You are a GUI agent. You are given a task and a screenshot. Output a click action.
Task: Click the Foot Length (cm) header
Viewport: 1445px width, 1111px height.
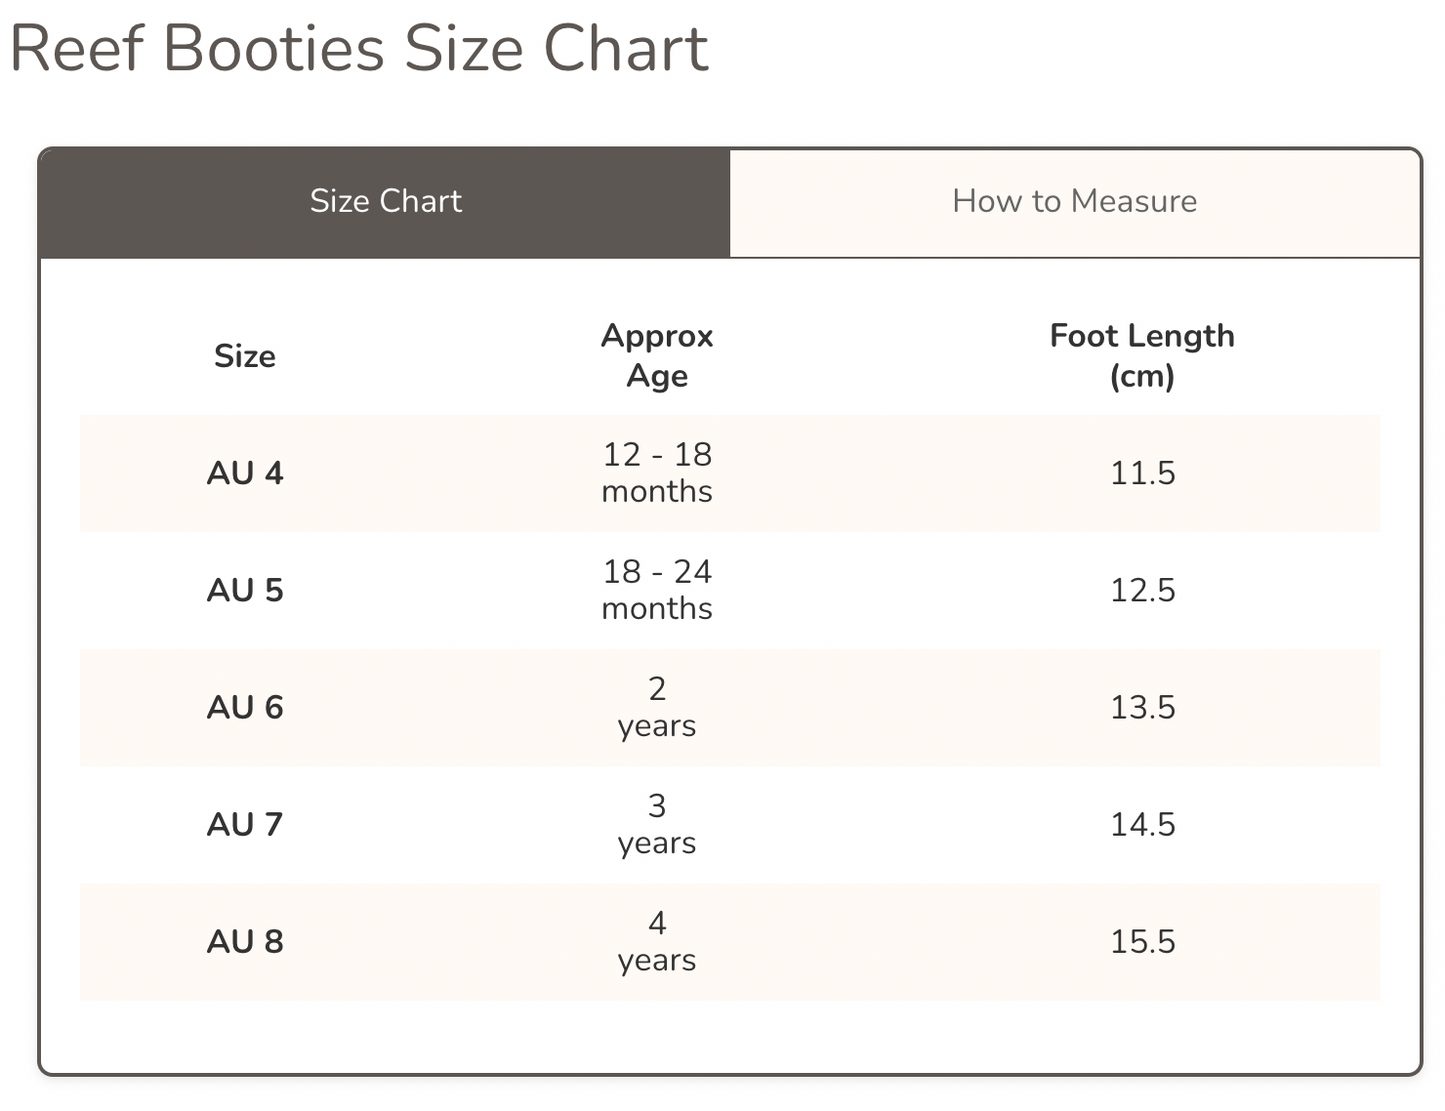coord(1141,356)
